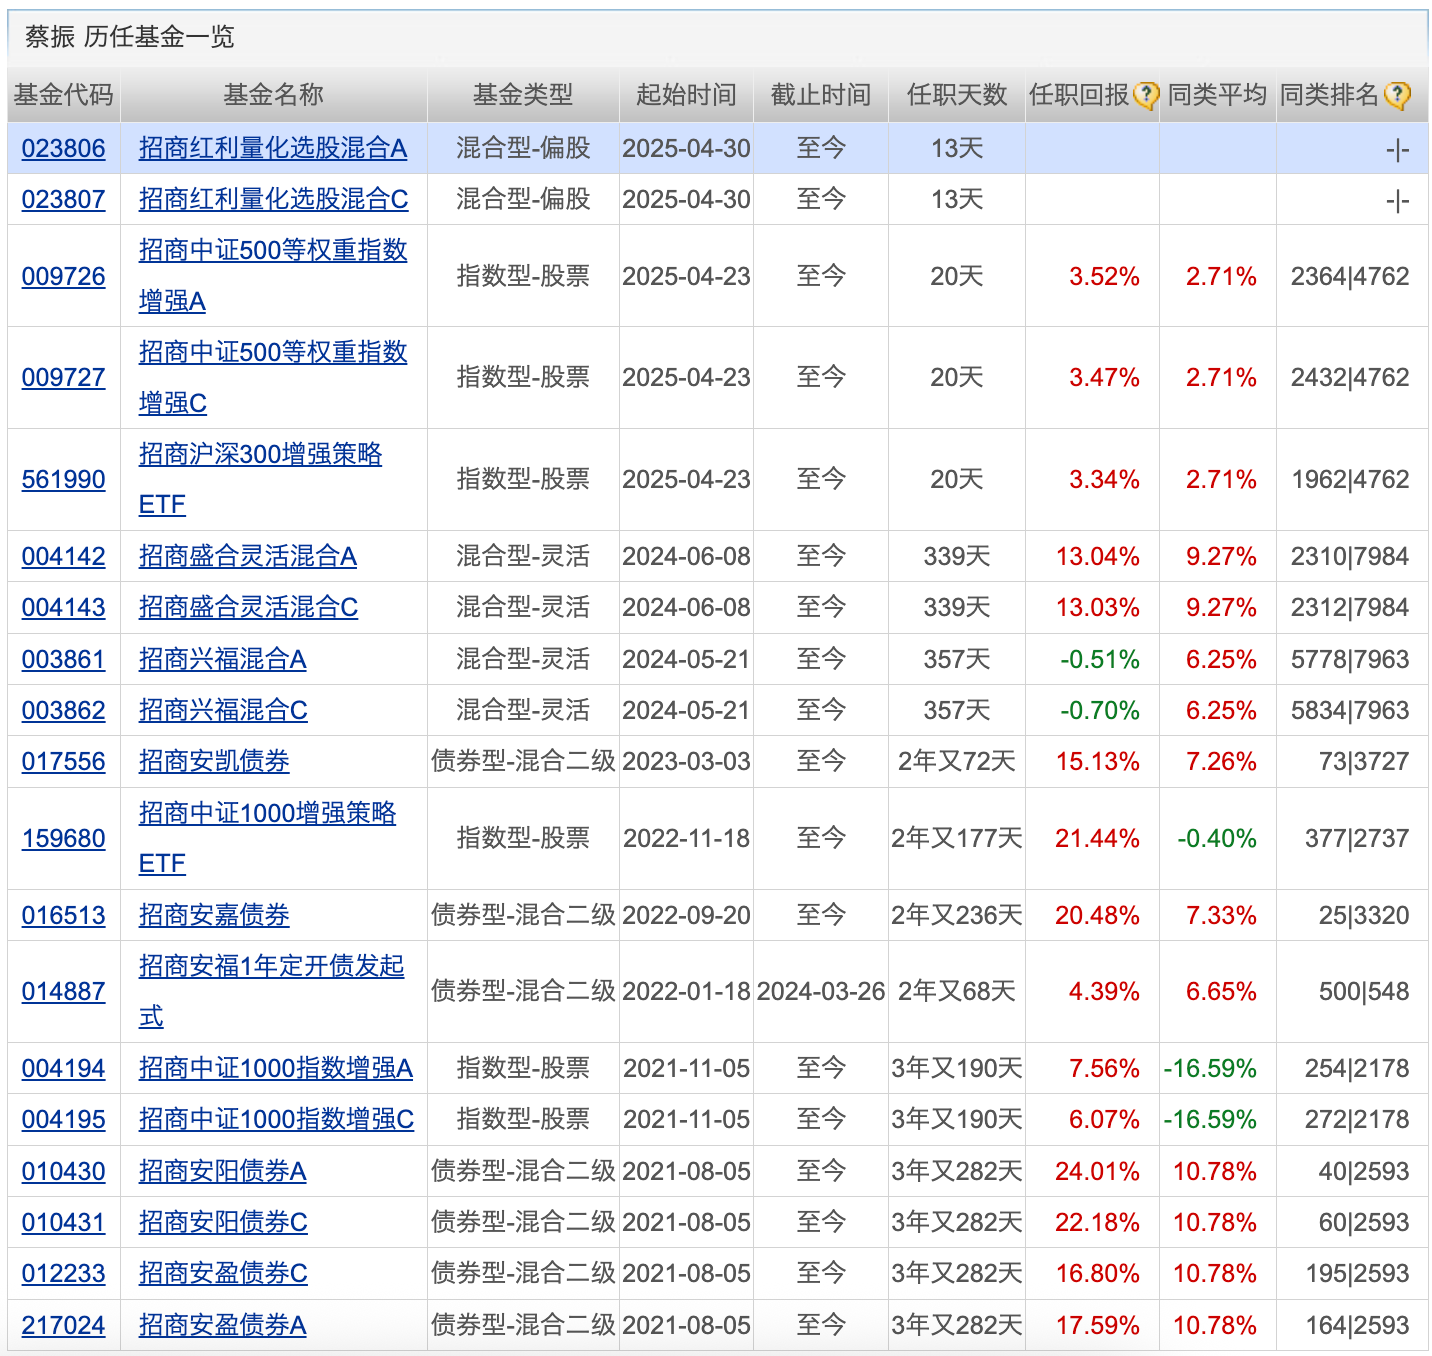Click the 任职天数 column header
The width and height of the screenshot is (1432, 1356).
pos(957,96)
